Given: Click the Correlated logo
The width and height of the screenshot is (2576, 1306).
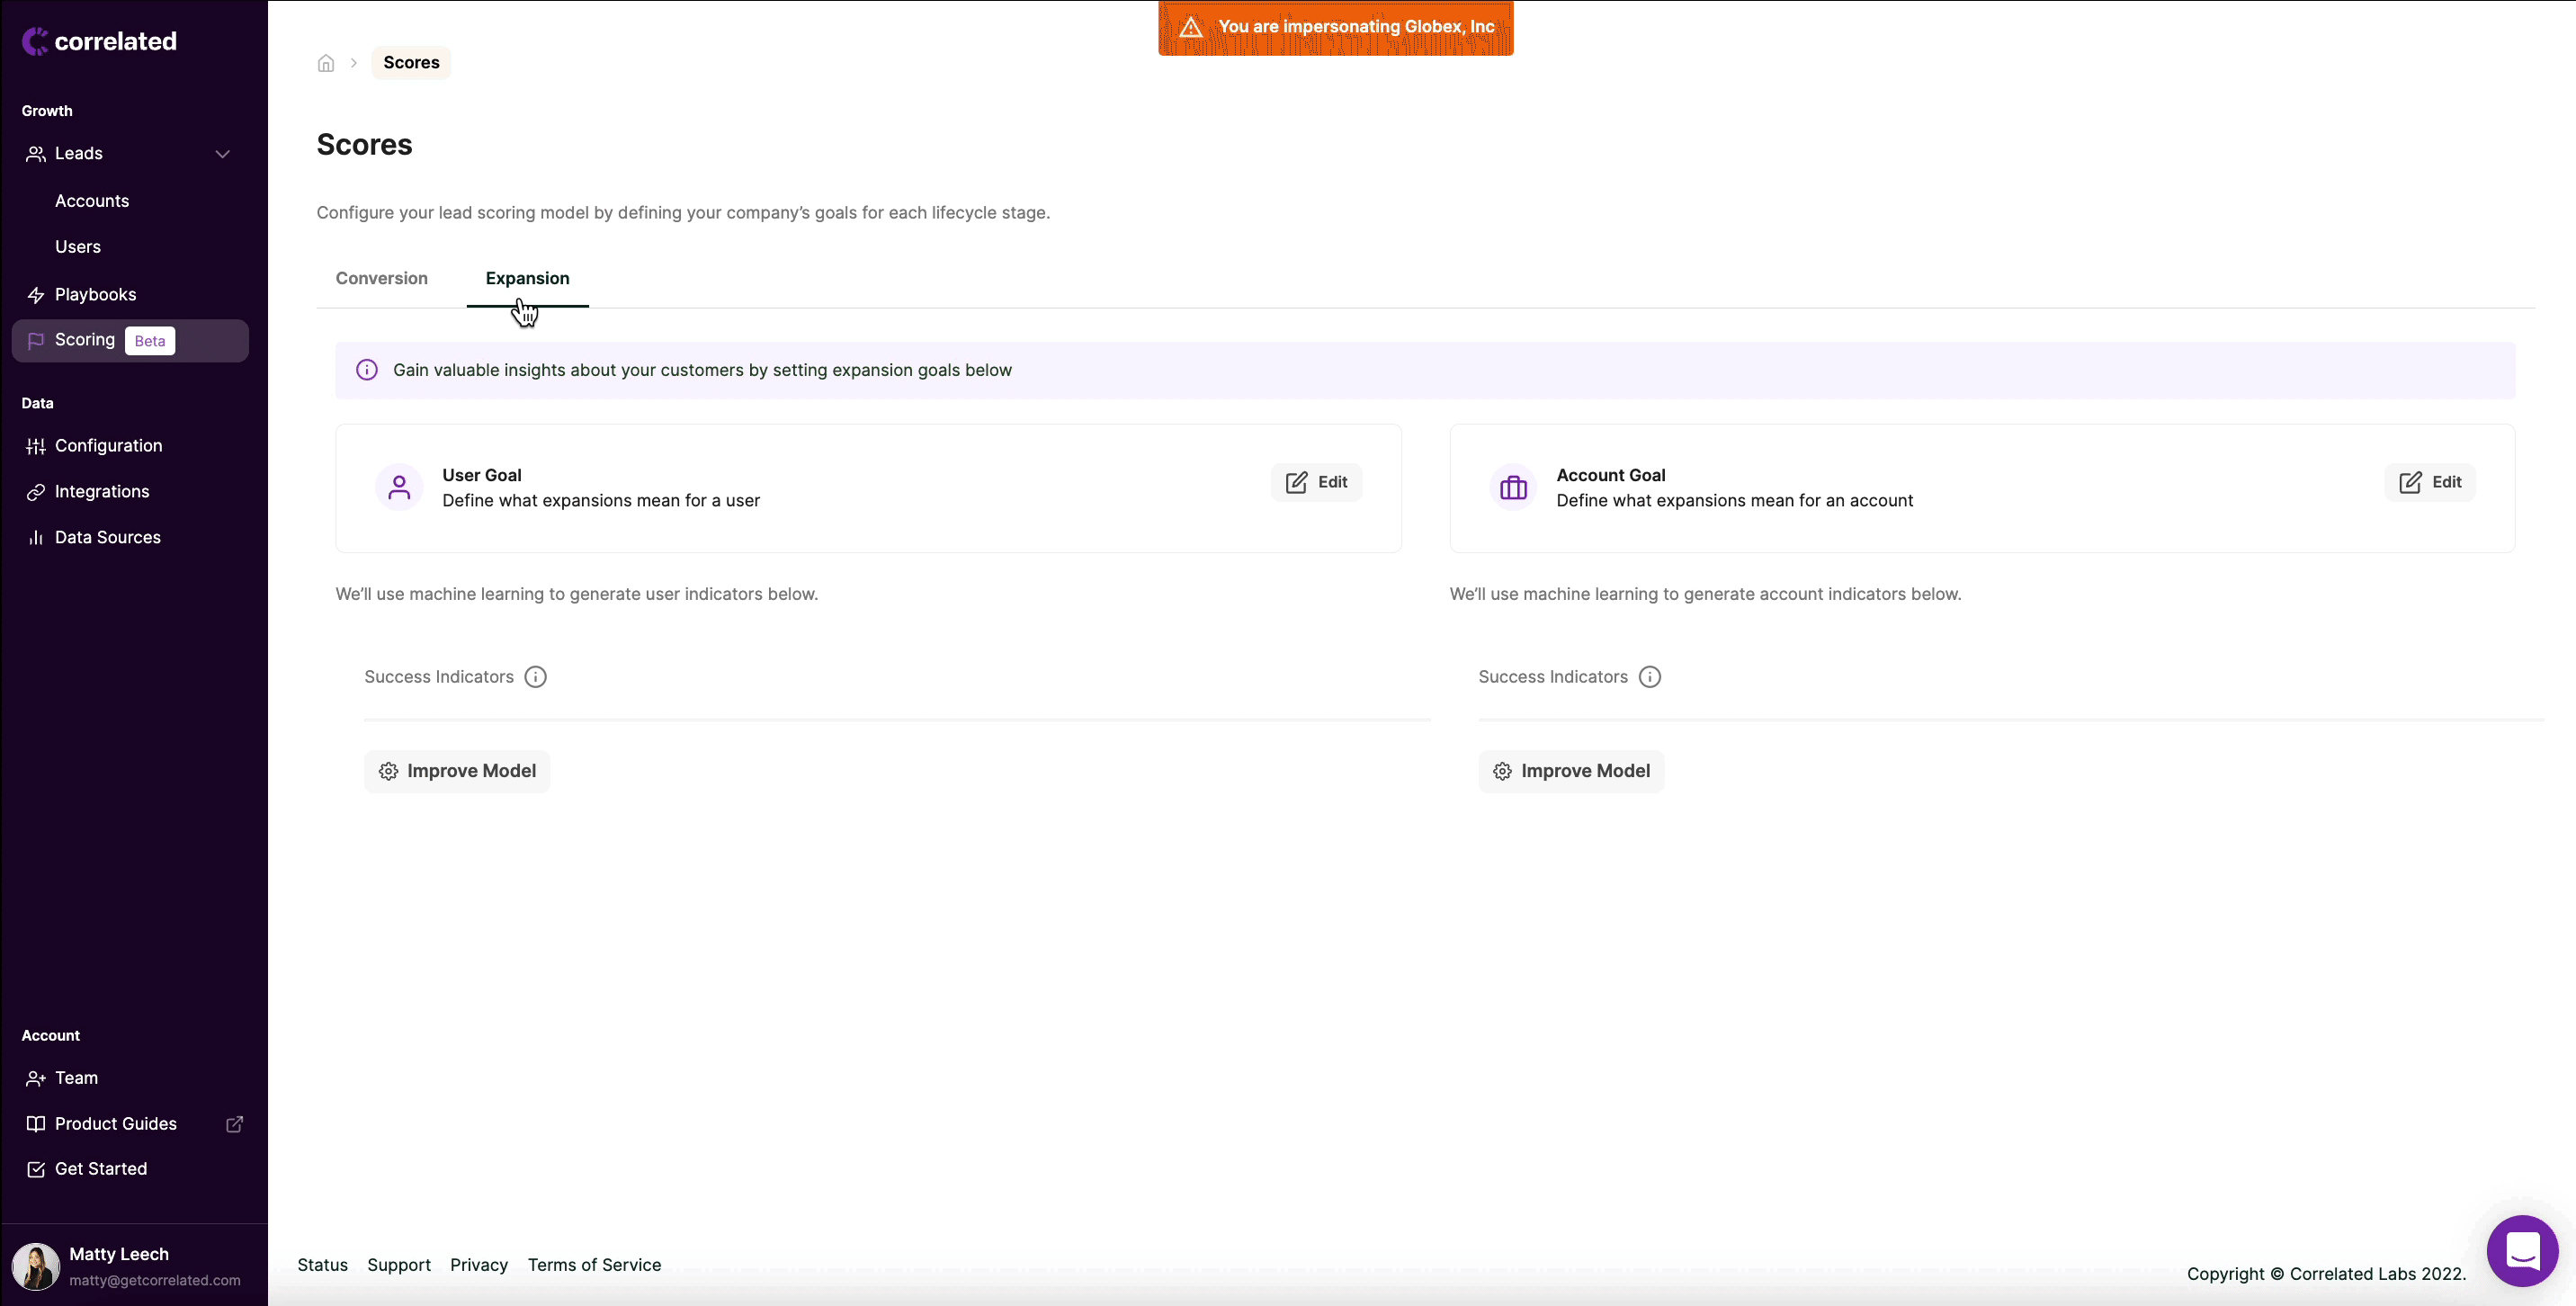Looking at the screenshot, I should 99,41.
